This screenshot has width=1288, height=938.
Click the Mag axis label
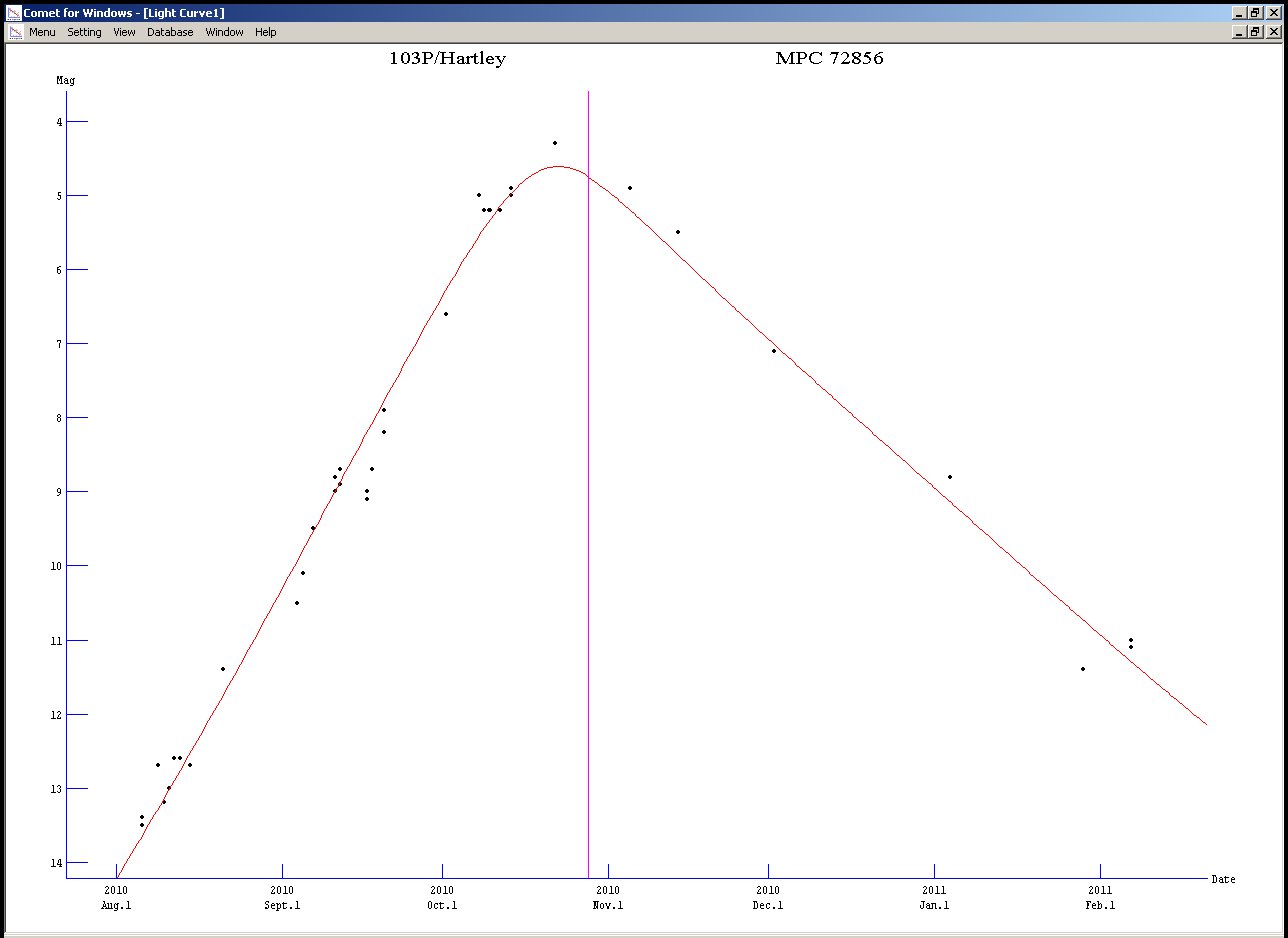click(x=65, y=80)
